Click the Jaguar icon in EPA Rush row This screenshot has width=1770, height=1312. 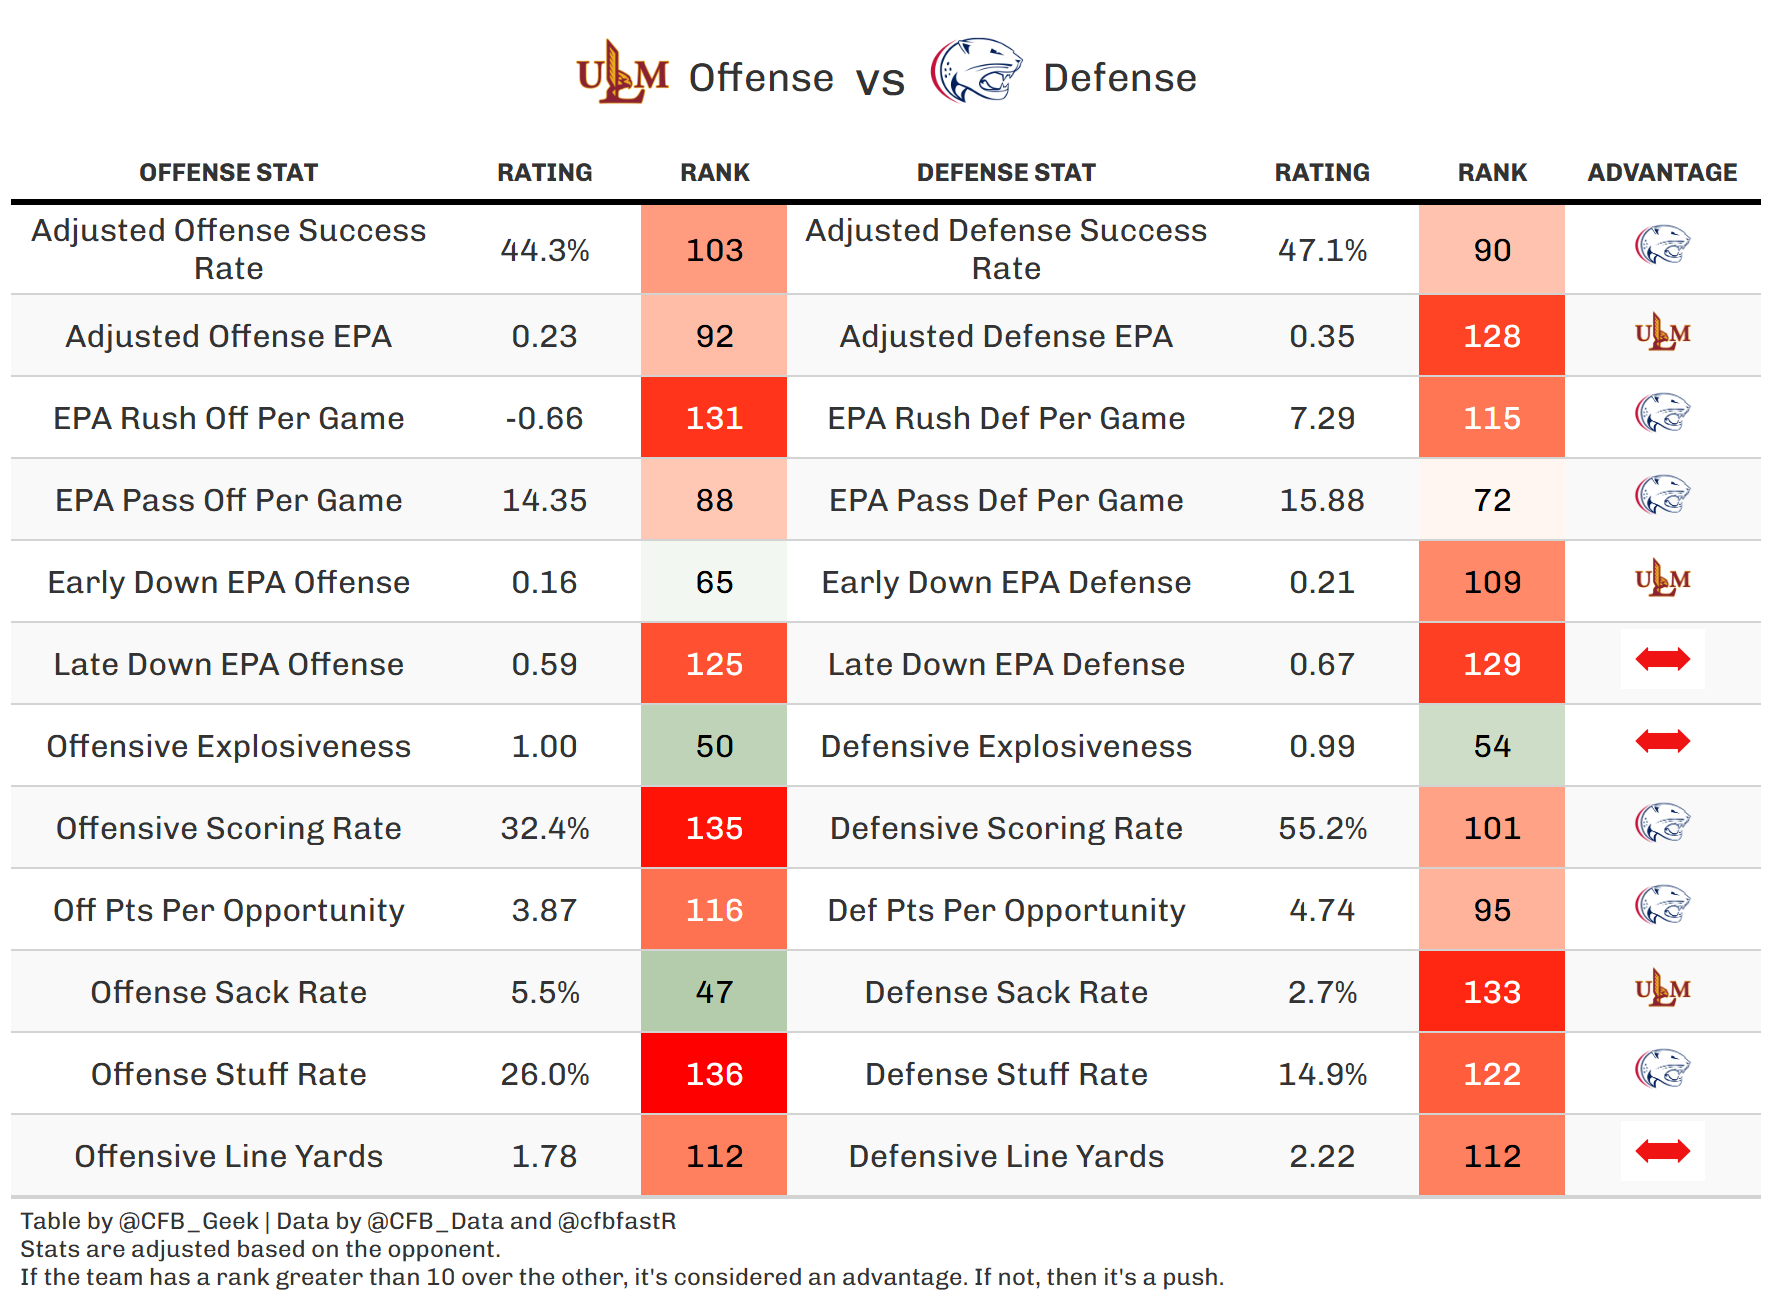coord(1662,413)
